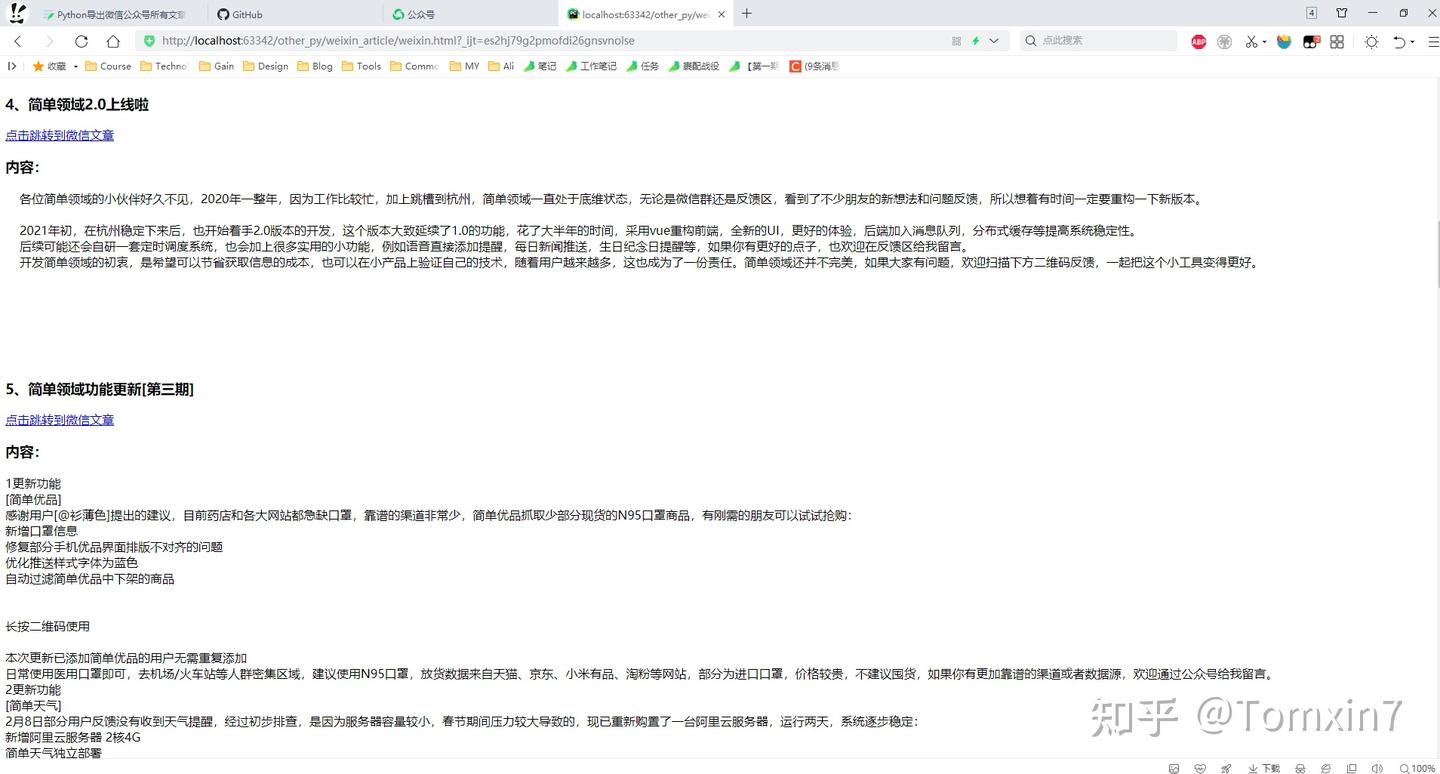Click the colorful browser extension globe icon
This screenshot has width=1440, height=774.
pos(1283,41)
